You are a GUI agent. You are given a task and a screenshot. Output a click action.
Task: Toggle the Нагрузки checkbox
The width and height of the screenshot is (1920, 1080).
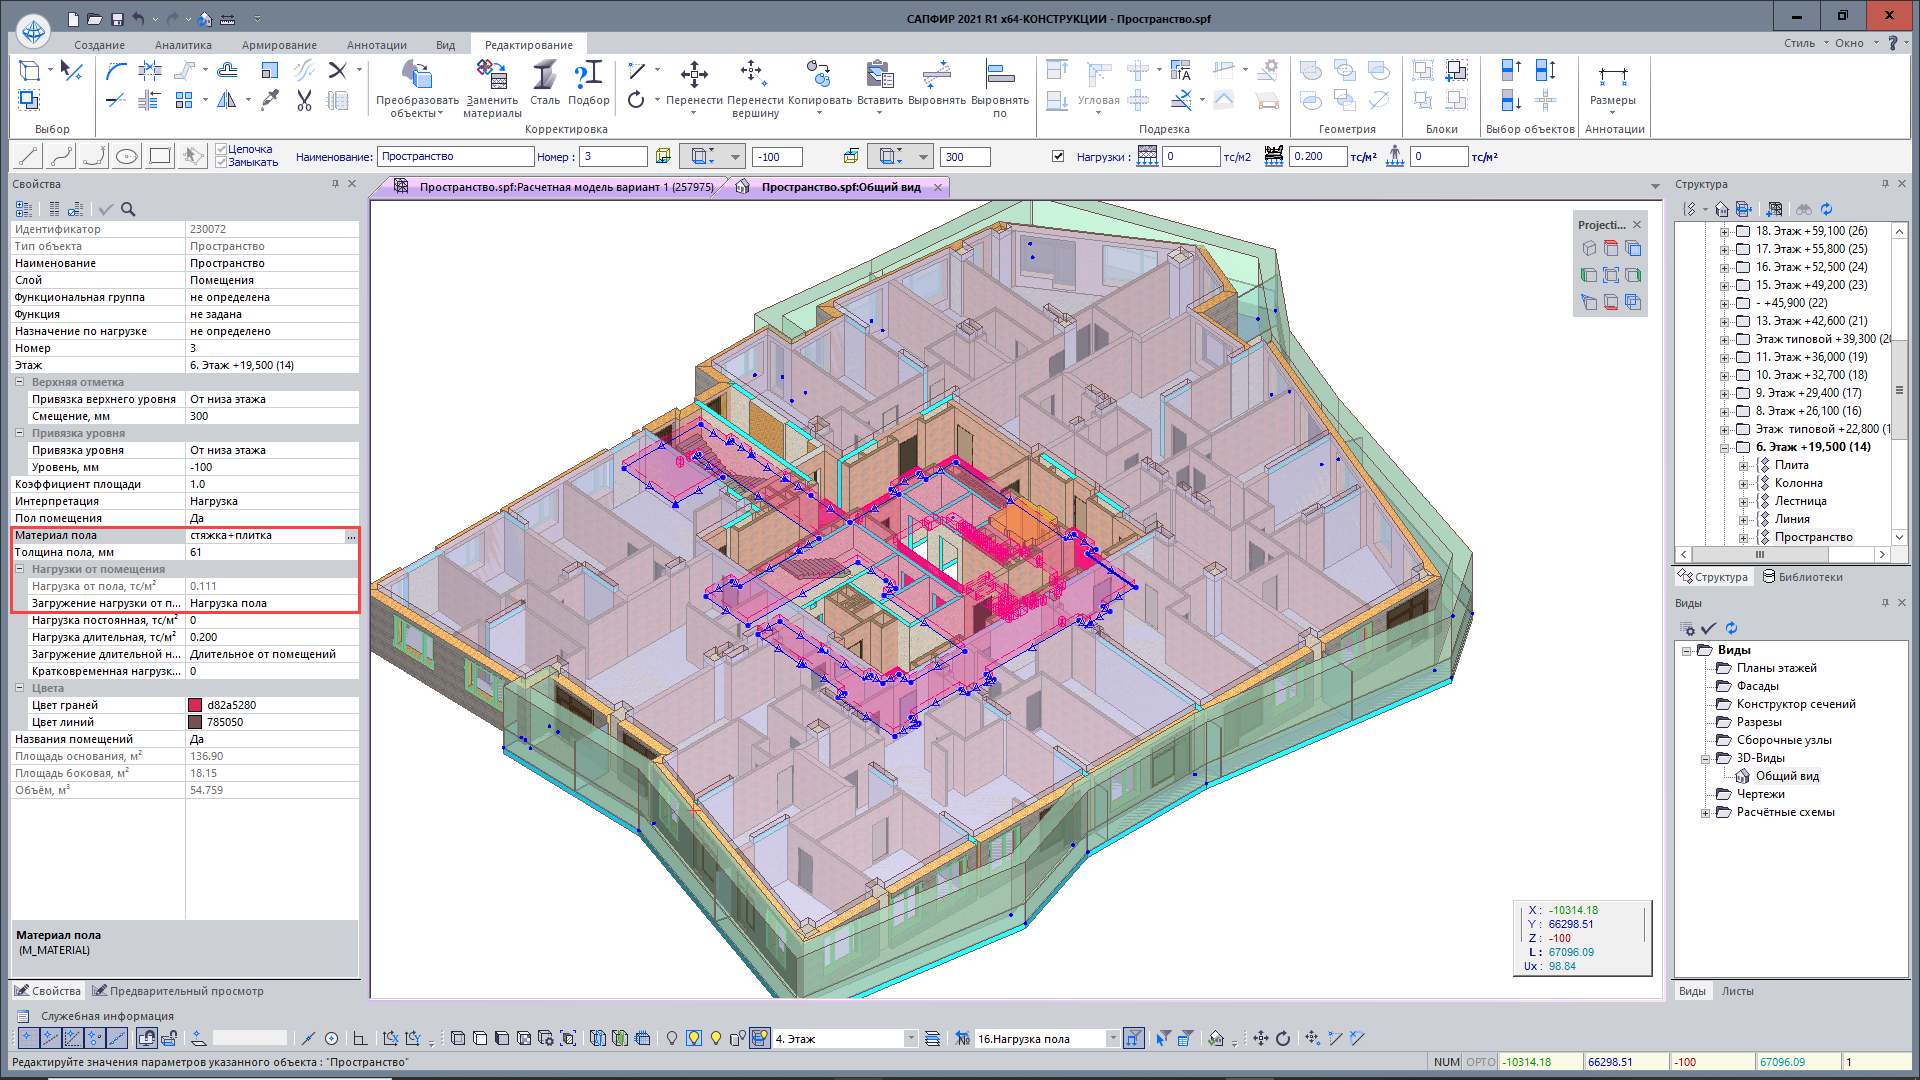[x=1058, y=156]
